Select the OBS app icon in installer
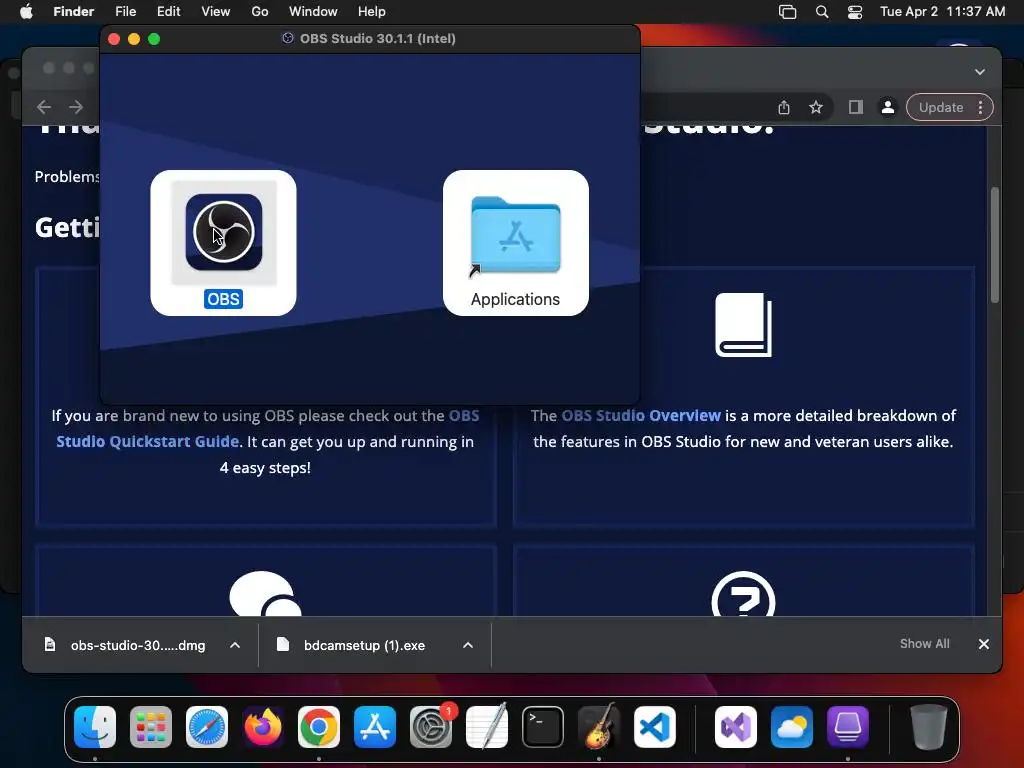 click(223, 232)
